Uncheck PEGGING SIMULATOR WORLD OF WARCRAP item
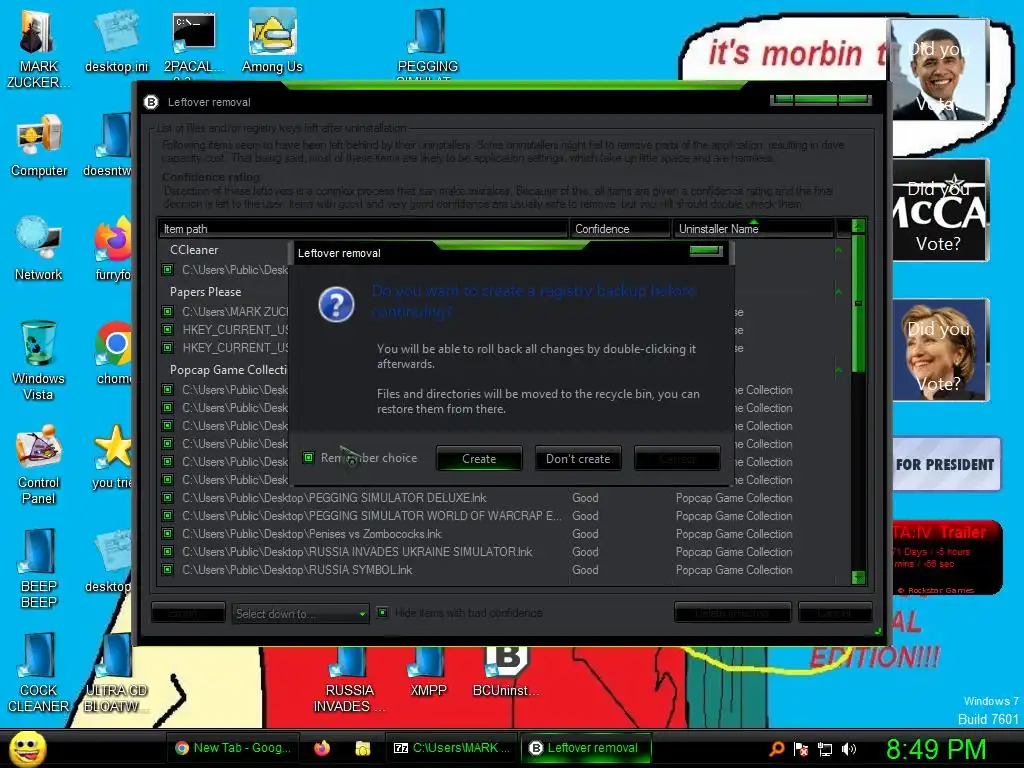Screen dimensions: 1024x768 click(x=168, y=516)
